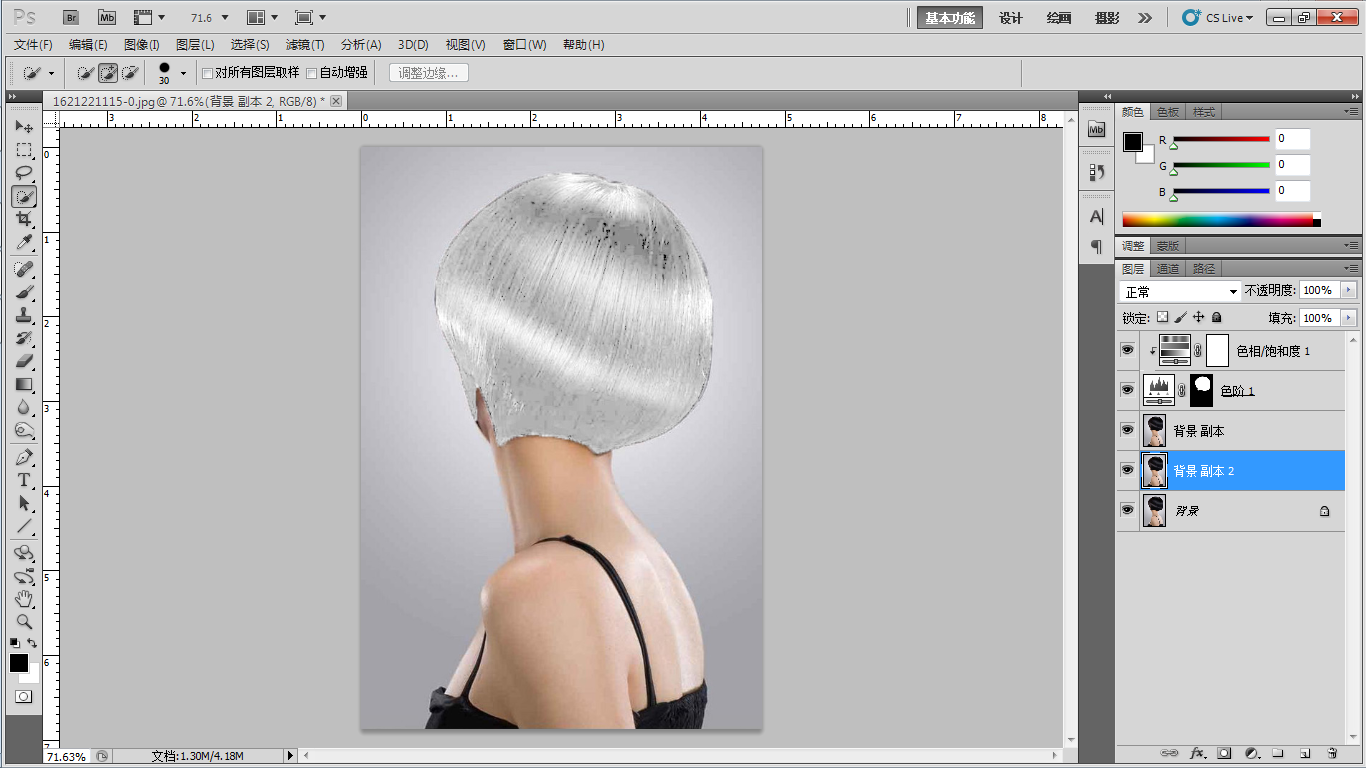The image size is (1366, 768).
Task: Create a new layer from Layers panel footer
Action: point(1305,753)
